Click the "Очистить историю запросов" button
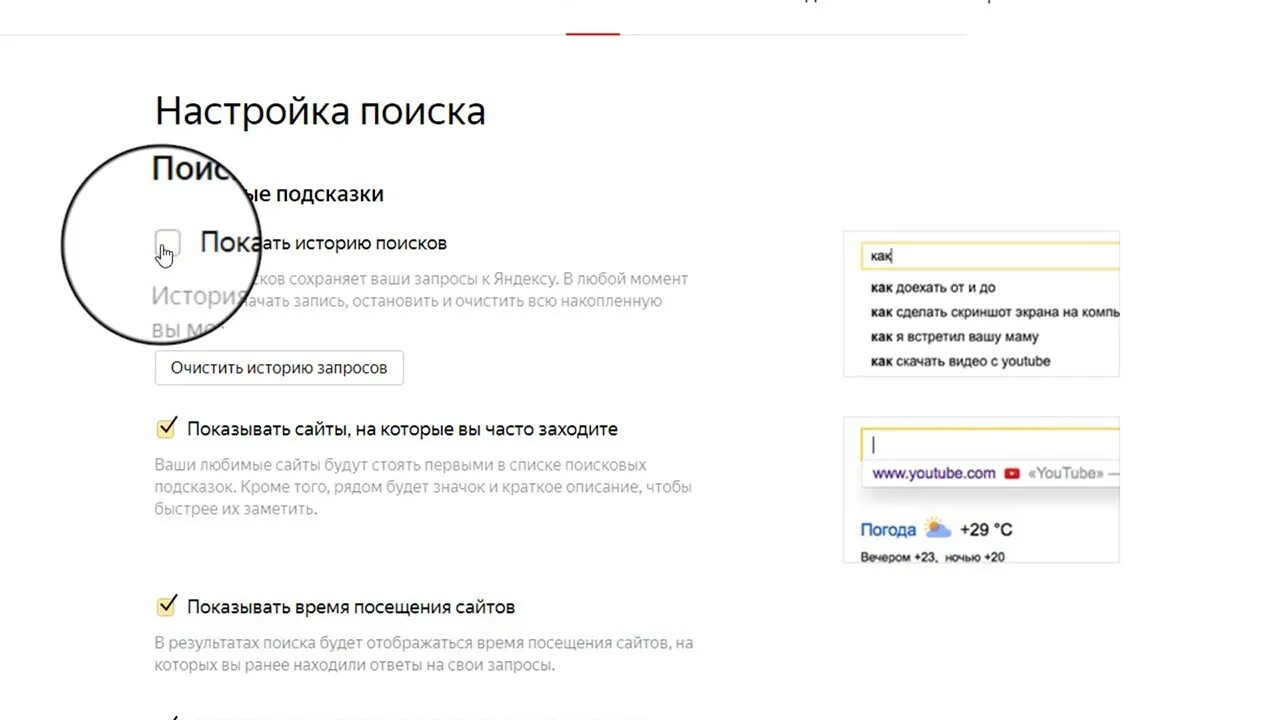 (279, 368)
